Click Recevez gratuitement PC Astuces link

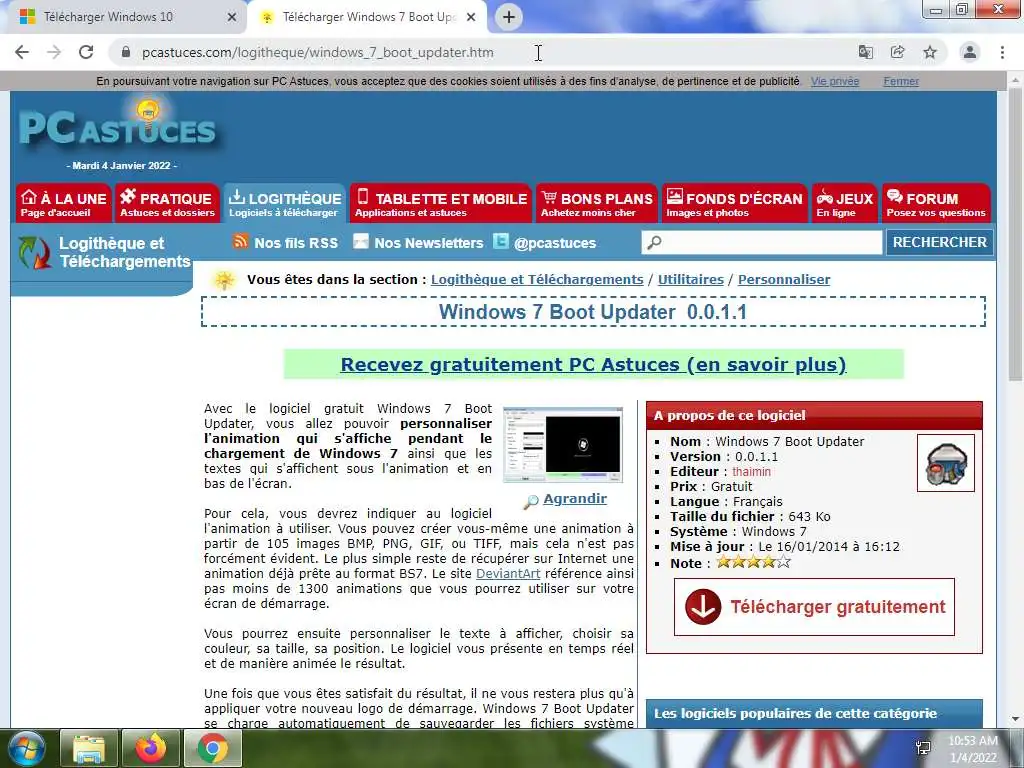[593, 364]
